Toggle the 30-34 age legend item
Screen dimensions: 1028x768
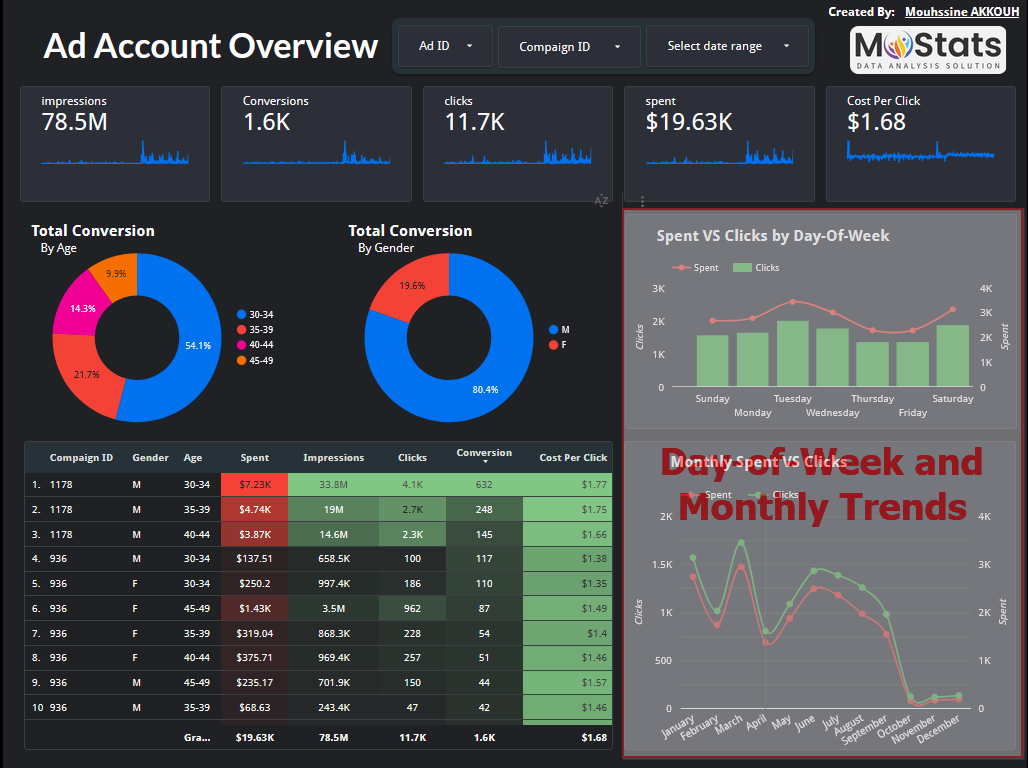260,315
